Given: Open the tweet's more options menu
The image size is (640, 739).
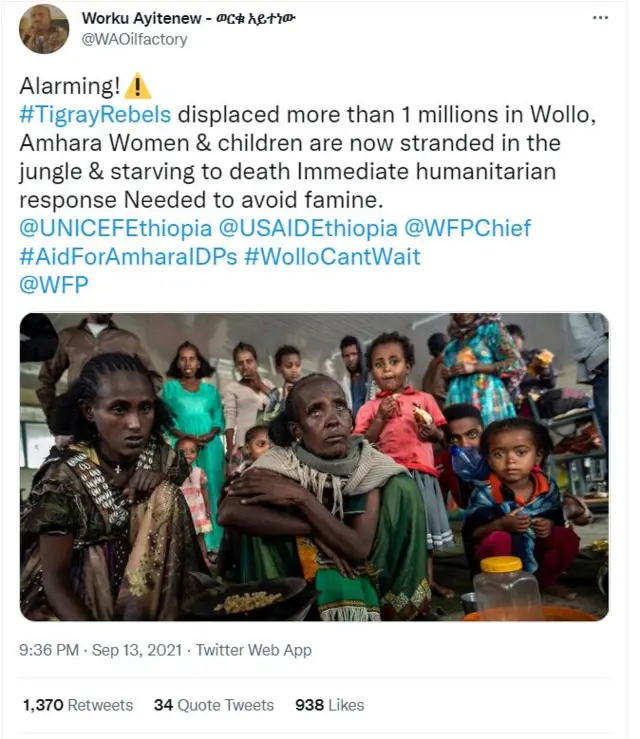Looking at the screenshot, I should (600, 19).
